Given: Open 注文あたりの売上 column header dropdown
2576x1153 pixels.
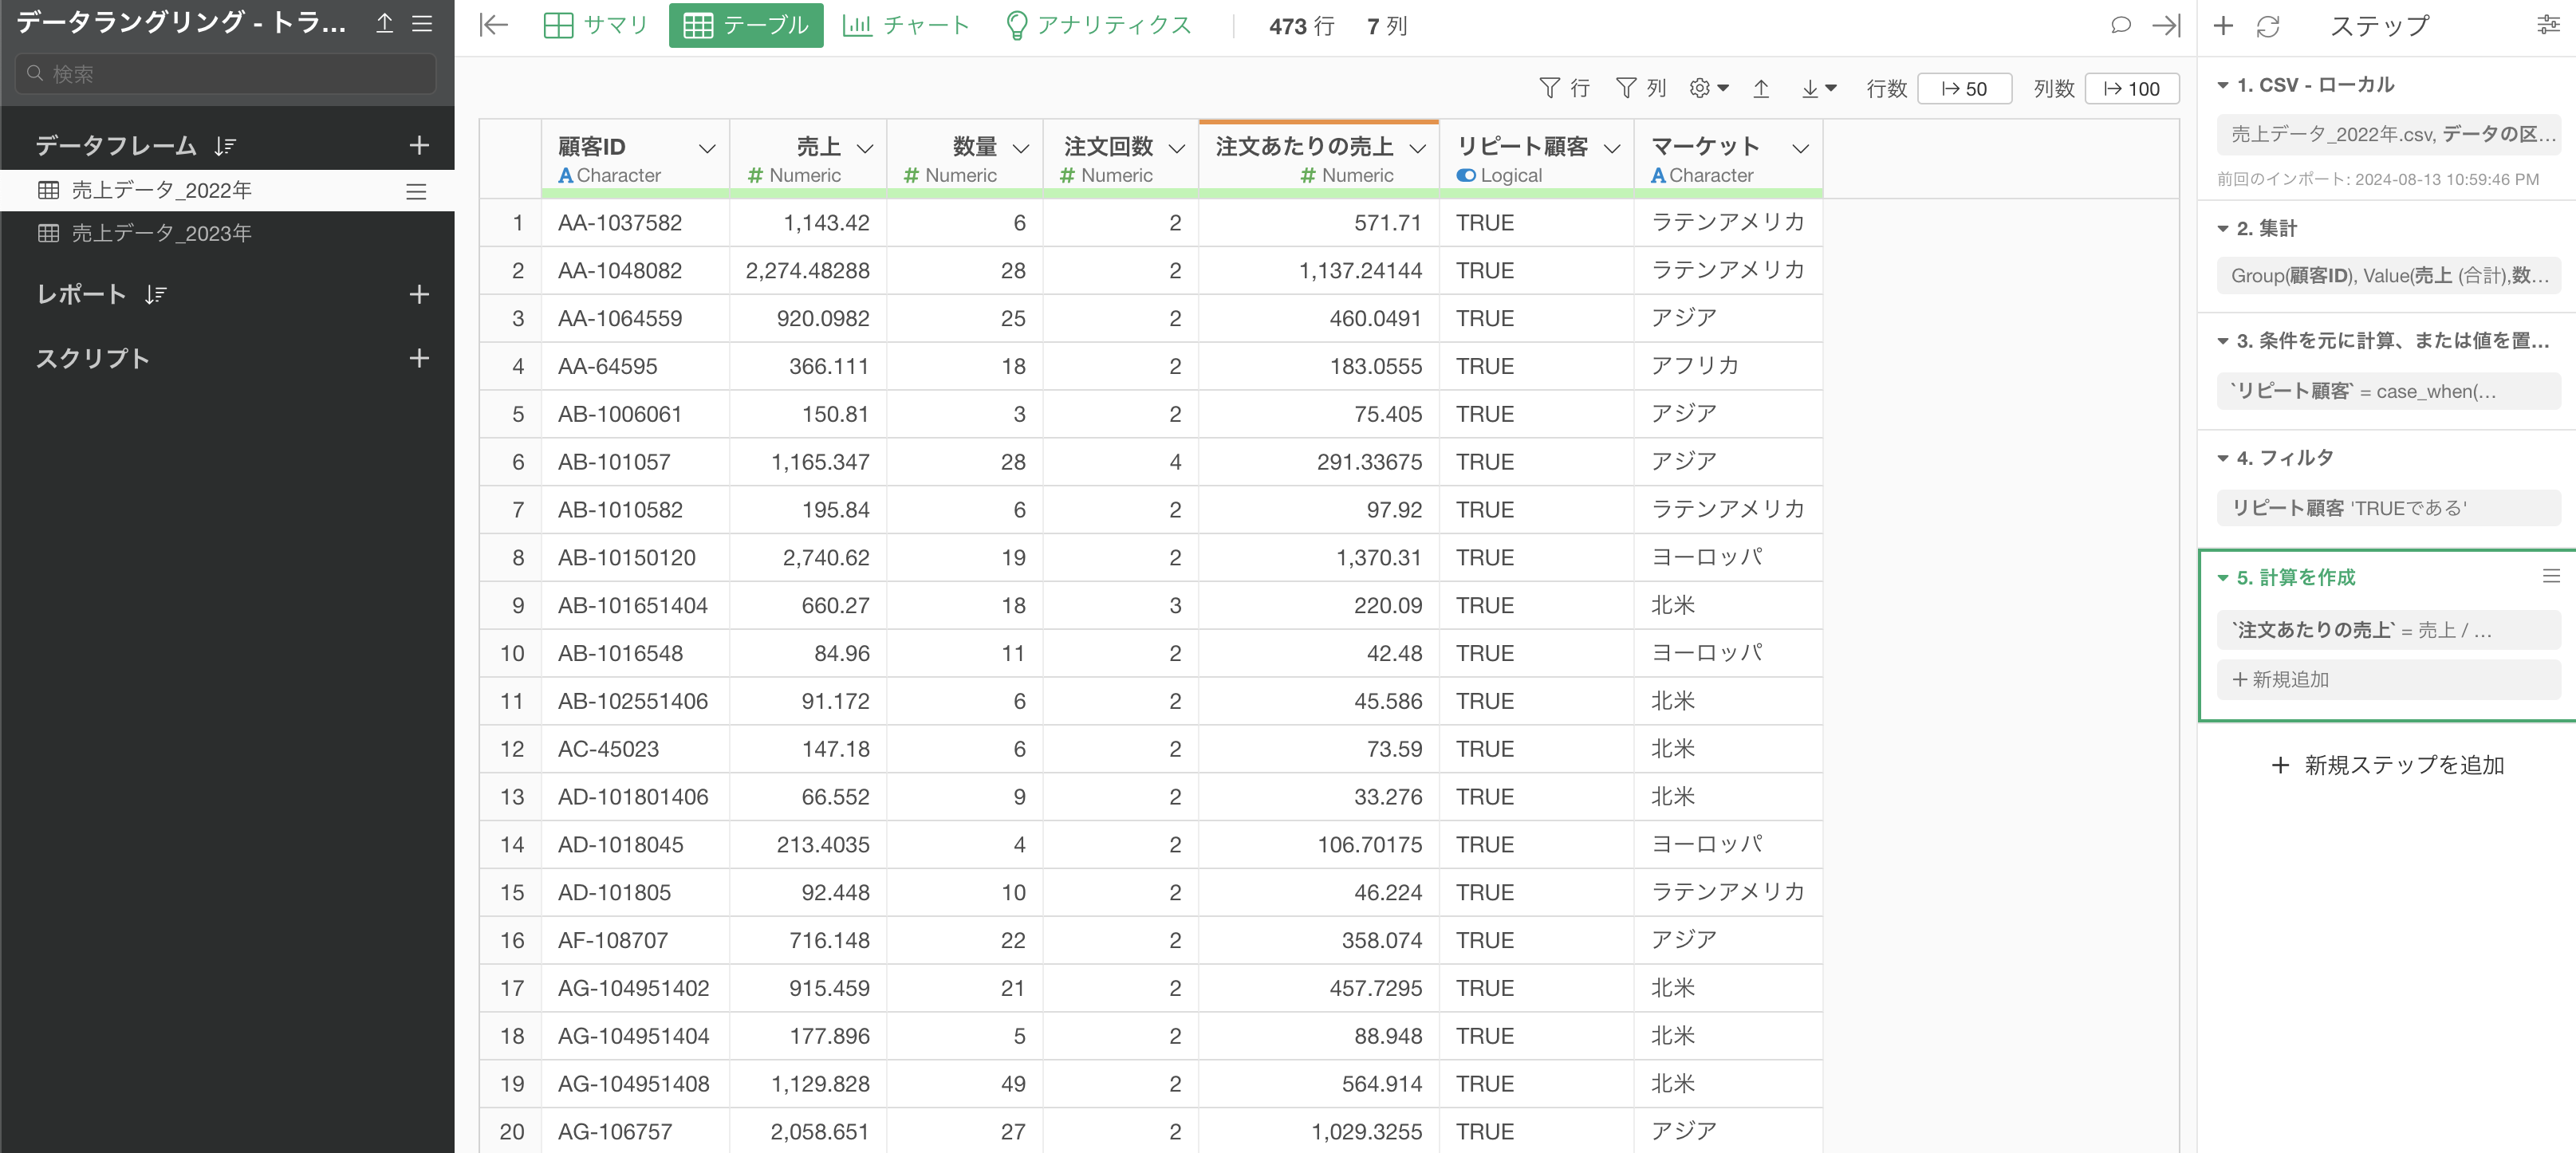Looking at the screenshot, I should click(1417, 148).
